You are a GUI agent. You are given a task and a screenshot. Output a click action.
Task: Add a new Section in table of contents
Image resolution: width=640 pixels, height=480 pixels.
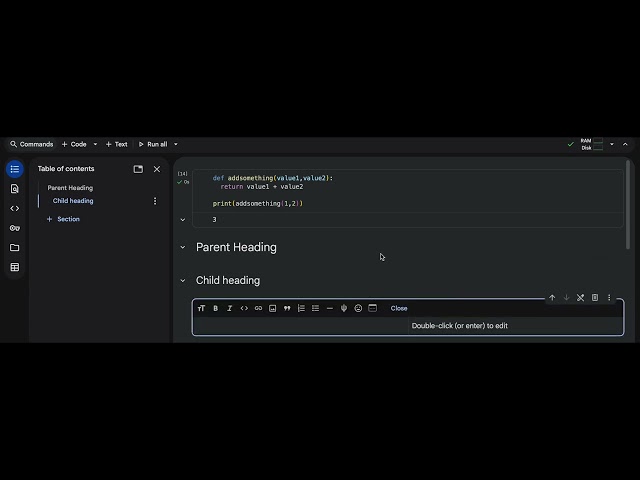click(x=63, y=219)
